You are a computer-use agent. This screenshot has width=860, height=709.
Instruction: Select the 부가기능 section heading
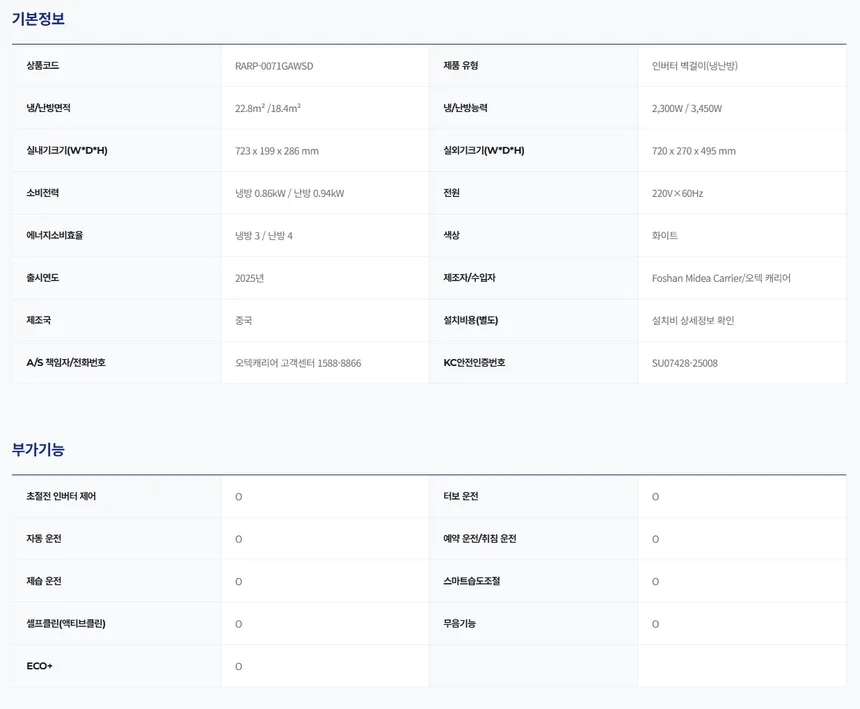(x=38, y=450)
